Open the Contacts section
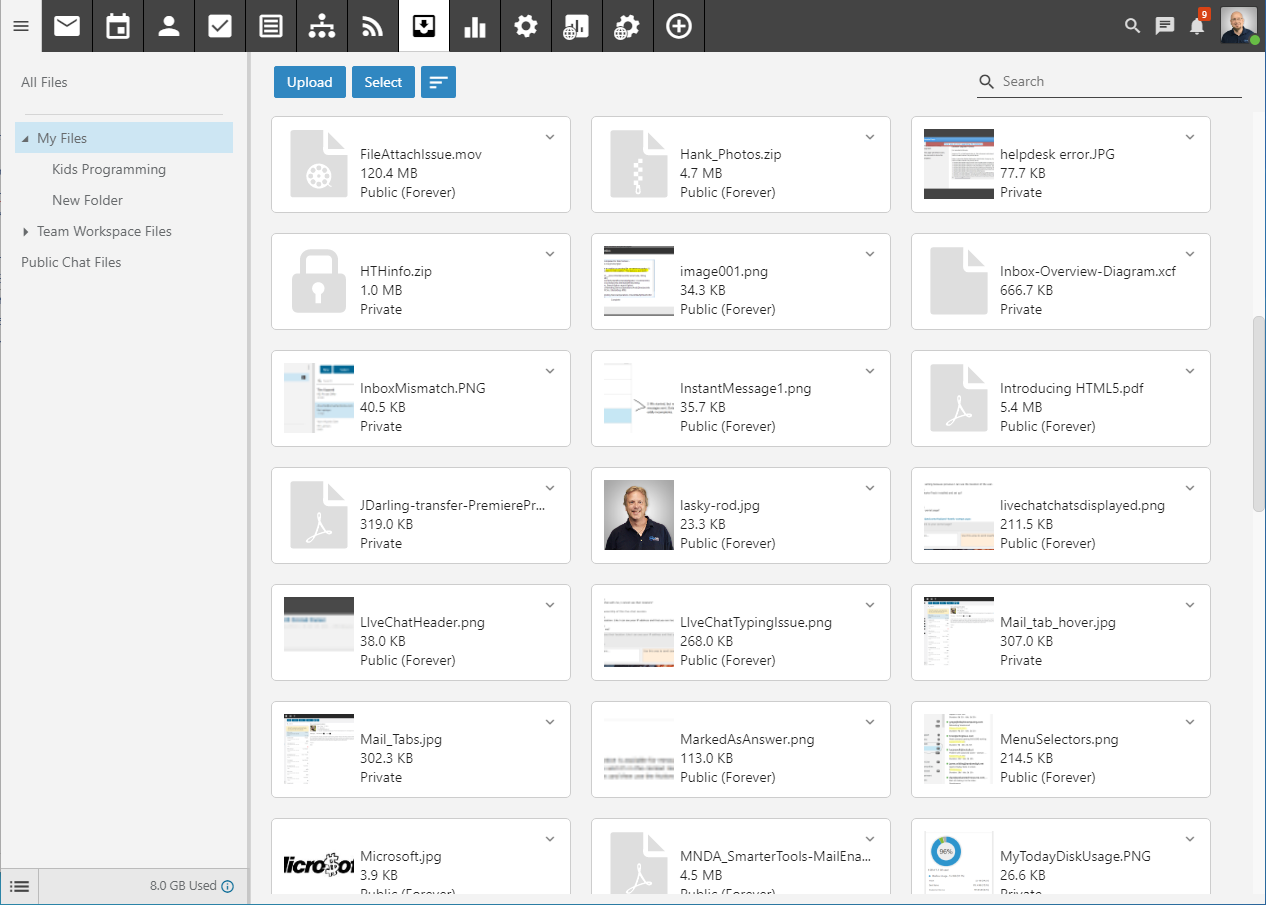This screenshot has height=905, width=1266. pyautogui.click(x=169, y=26)
